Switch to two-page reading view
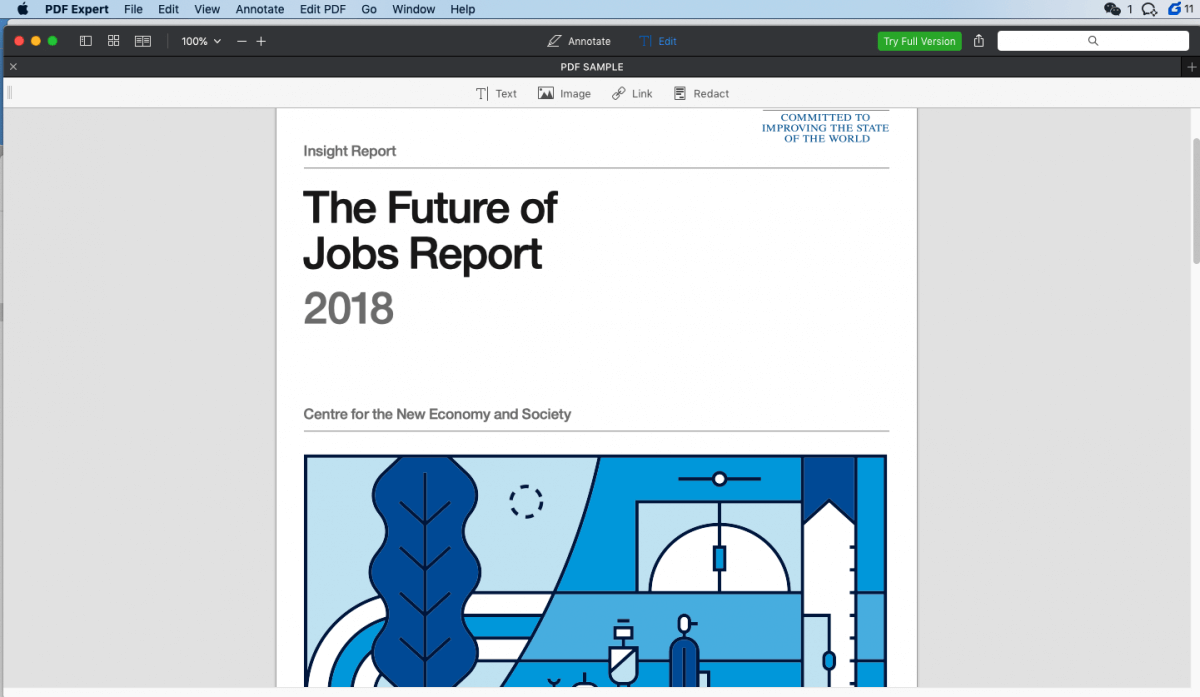This screenshot has width=1200, height=697. (x=142, y=41)
